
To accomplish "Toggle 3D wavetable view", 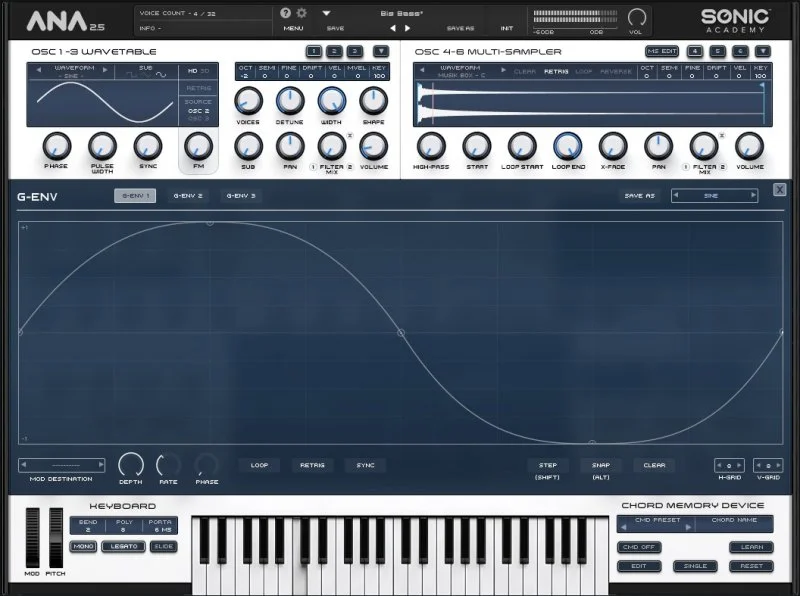I will click(x=205, y=71).
